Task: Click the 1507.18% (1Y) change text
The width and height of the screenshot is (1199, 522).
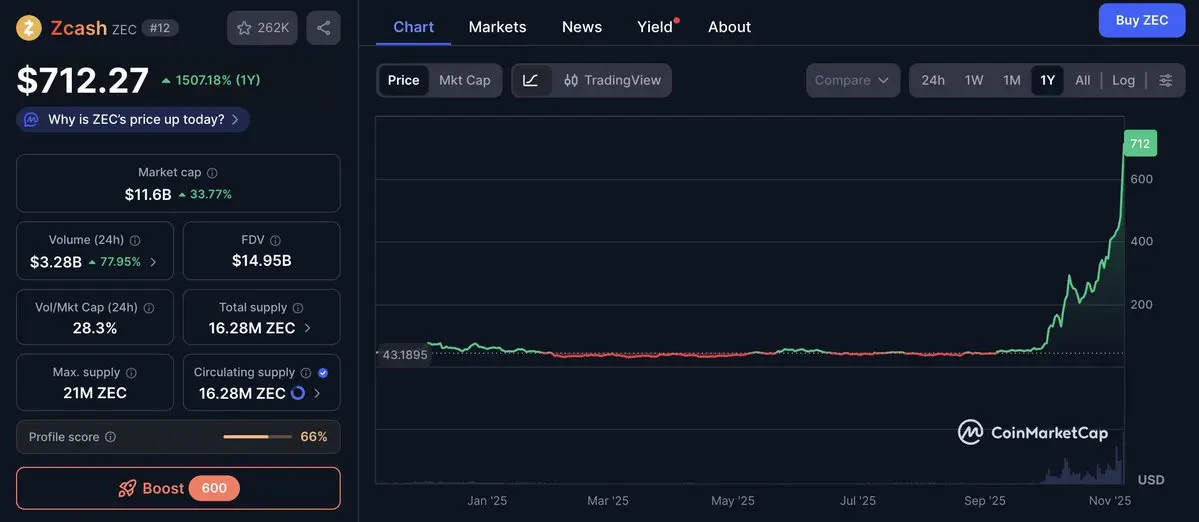Action: click(218, 80)
